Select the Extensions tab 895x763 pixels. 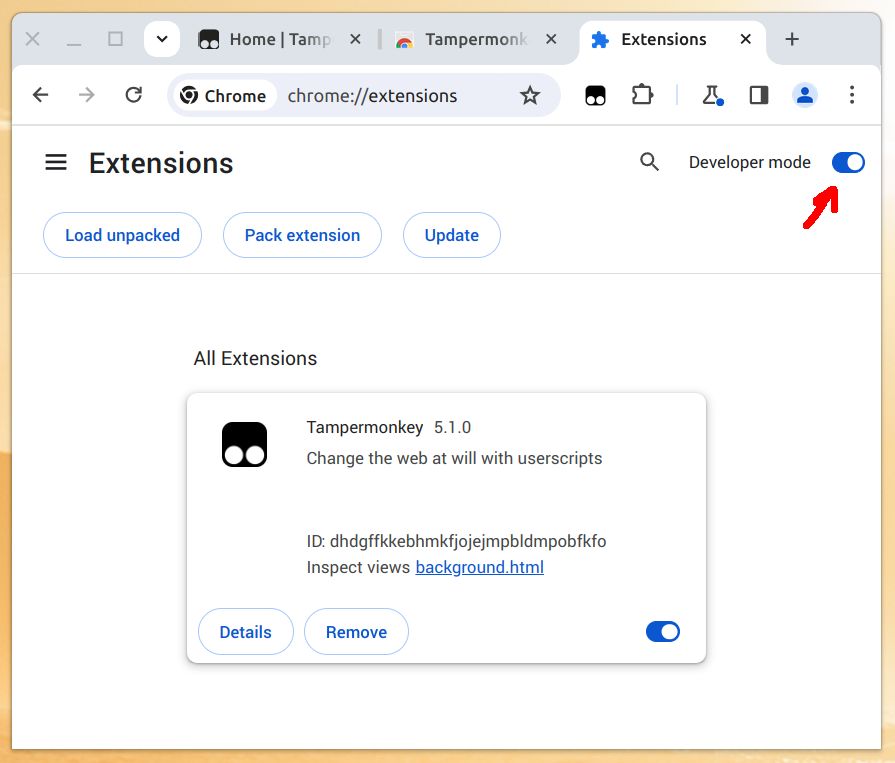[672, 39]
